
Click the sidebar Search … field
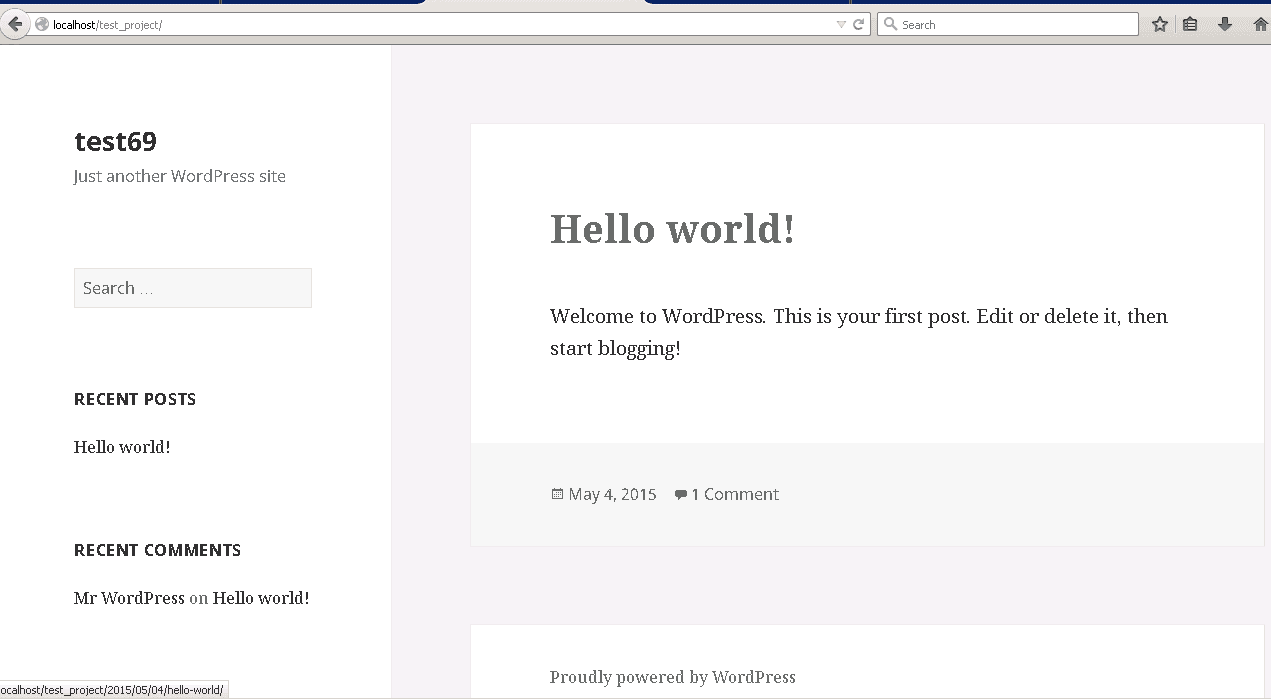tap(193, 288)
